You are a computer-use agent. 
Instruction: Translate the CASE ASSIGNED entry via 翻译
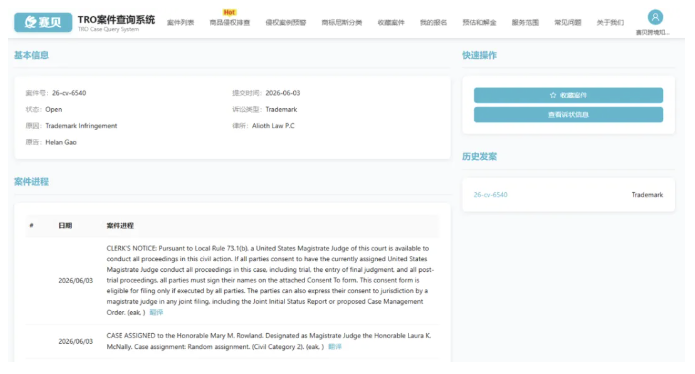(x=335, y=347)
